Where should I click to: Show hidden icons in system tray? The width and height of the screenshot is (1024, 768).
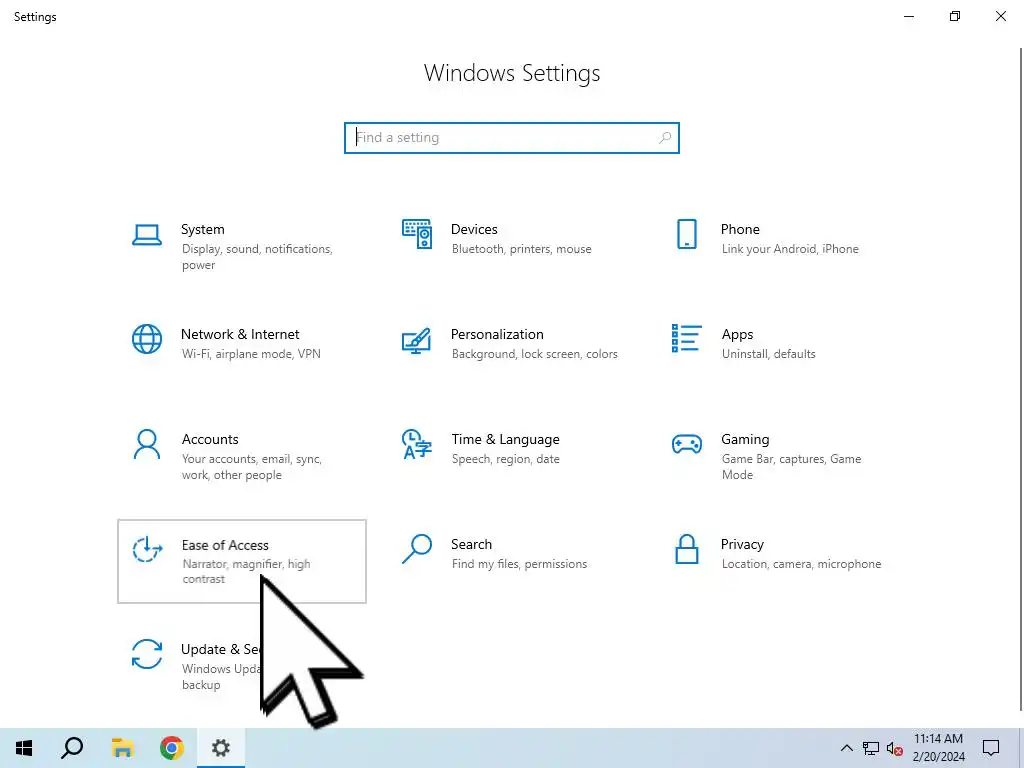click(846, 748)
